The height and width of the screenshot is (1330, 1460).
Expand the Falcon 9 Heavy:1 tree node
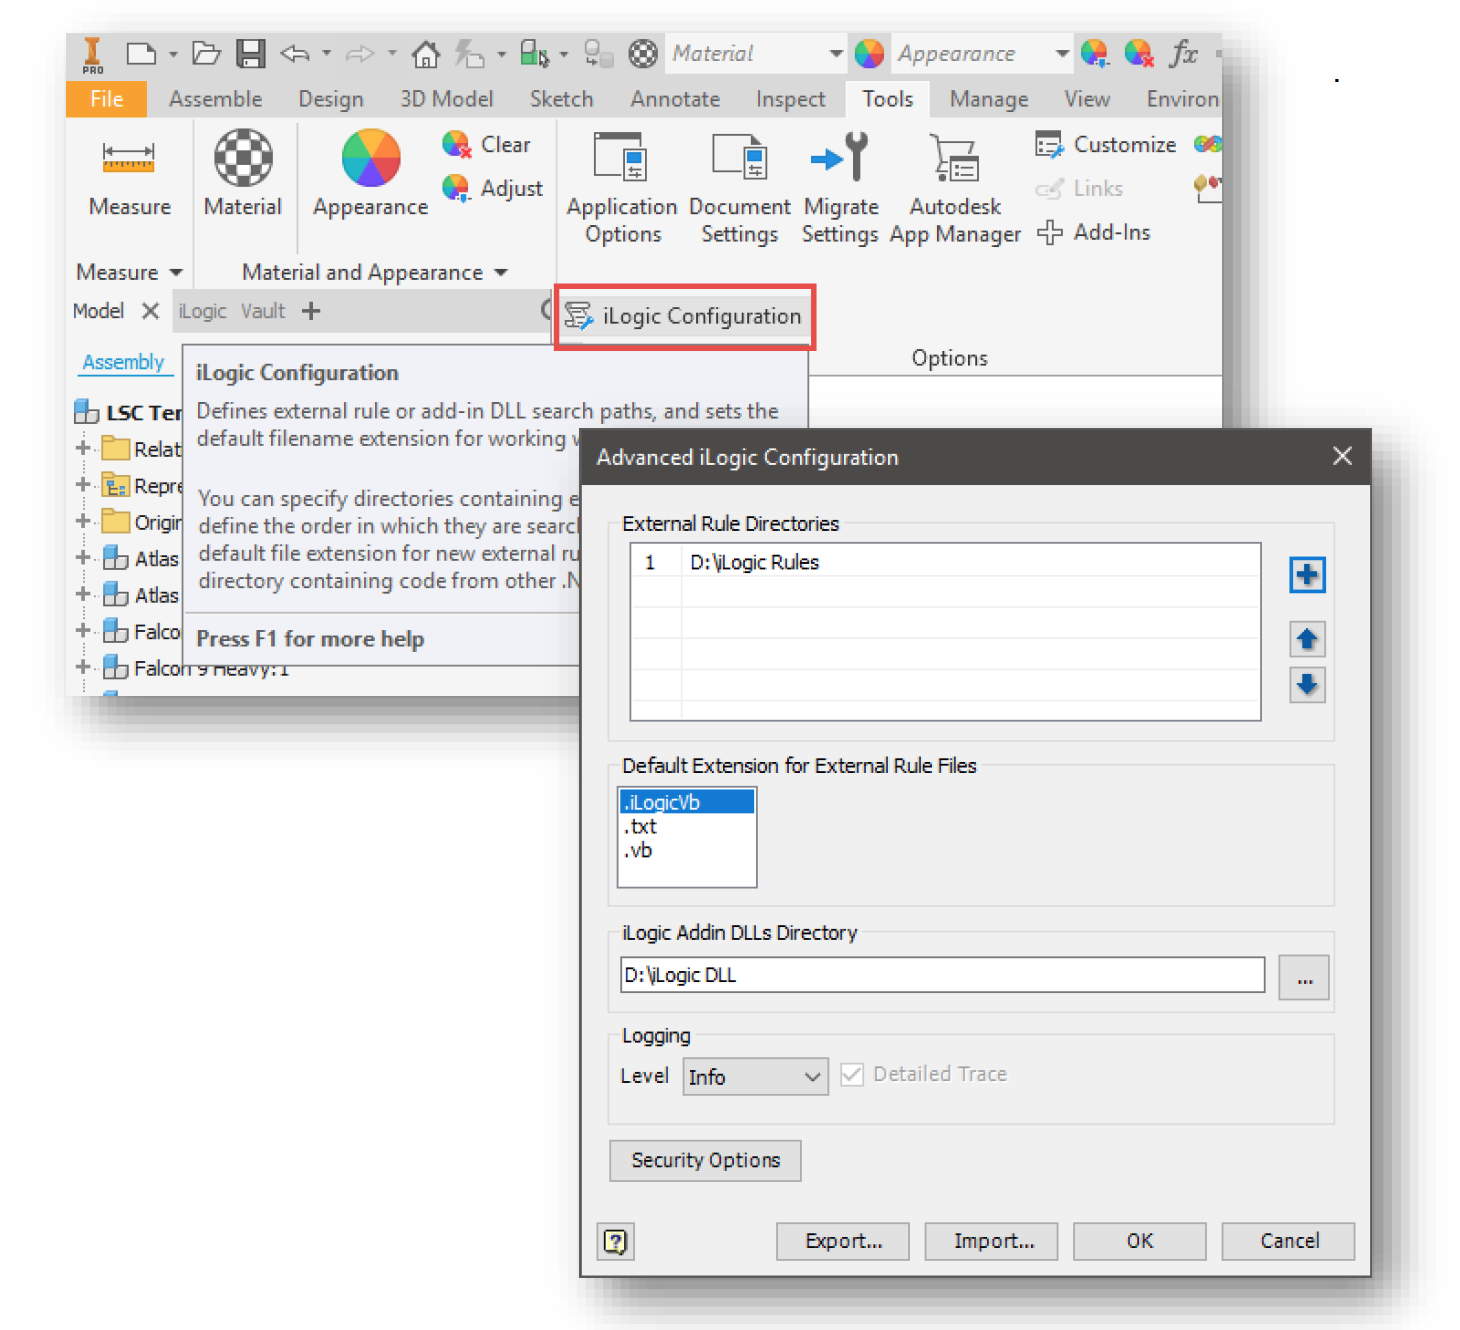click(x=84, y=667)
